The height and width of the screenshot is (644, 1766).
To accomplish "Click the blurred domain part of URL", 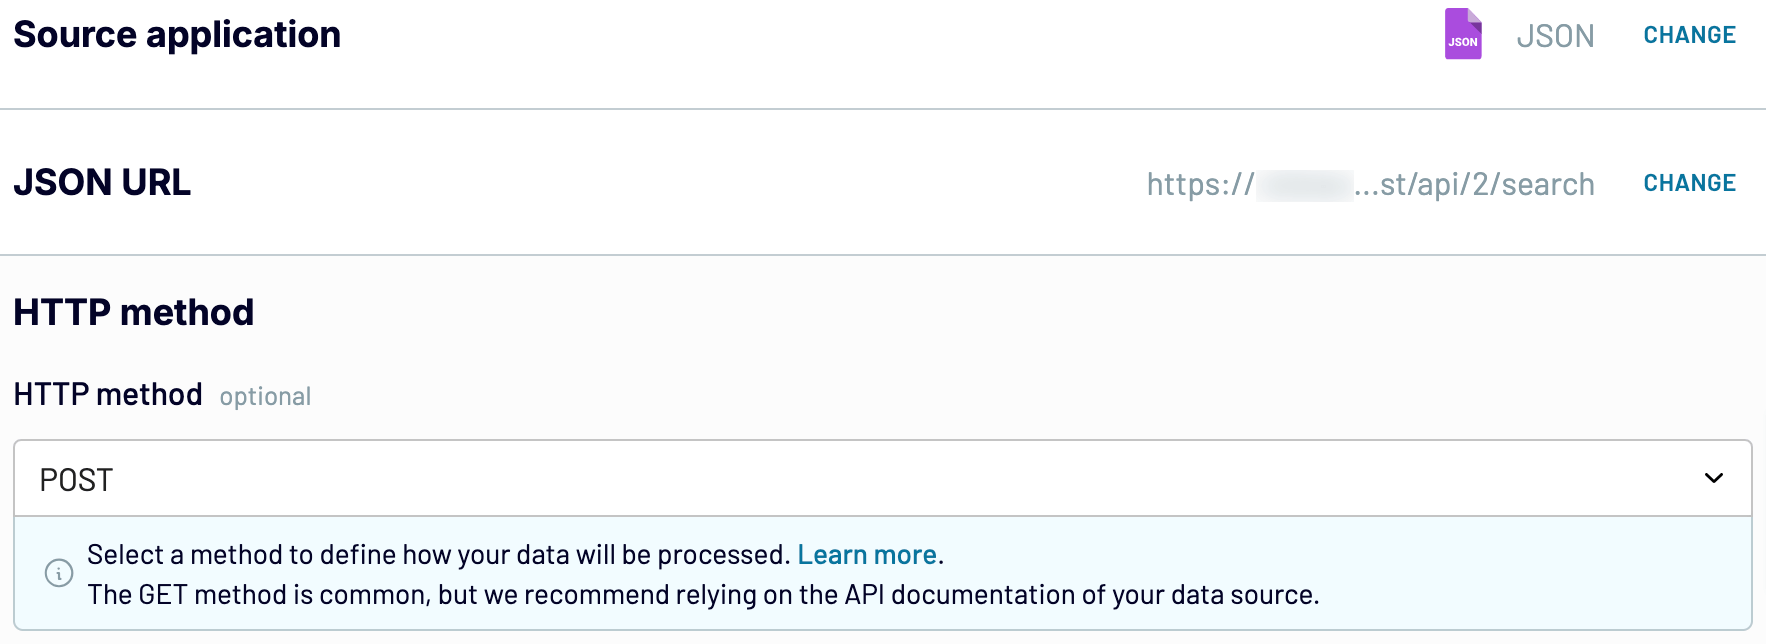I will pos(1305,185).
